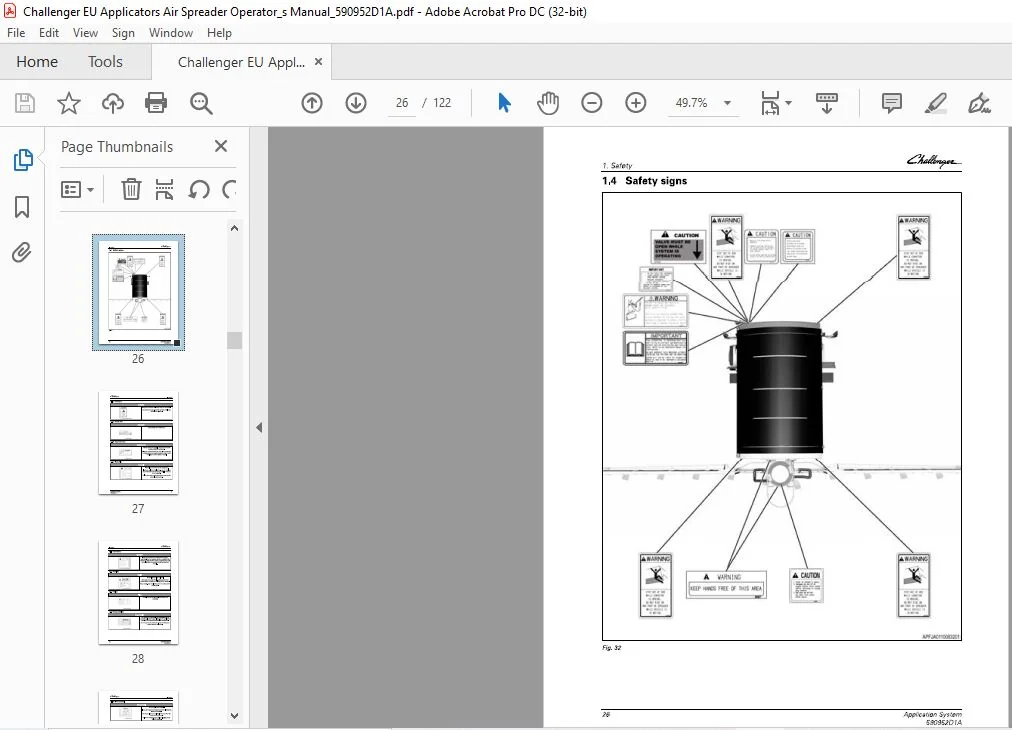Click the 'Page Thumbnails' panel title

tap(117, 147)
